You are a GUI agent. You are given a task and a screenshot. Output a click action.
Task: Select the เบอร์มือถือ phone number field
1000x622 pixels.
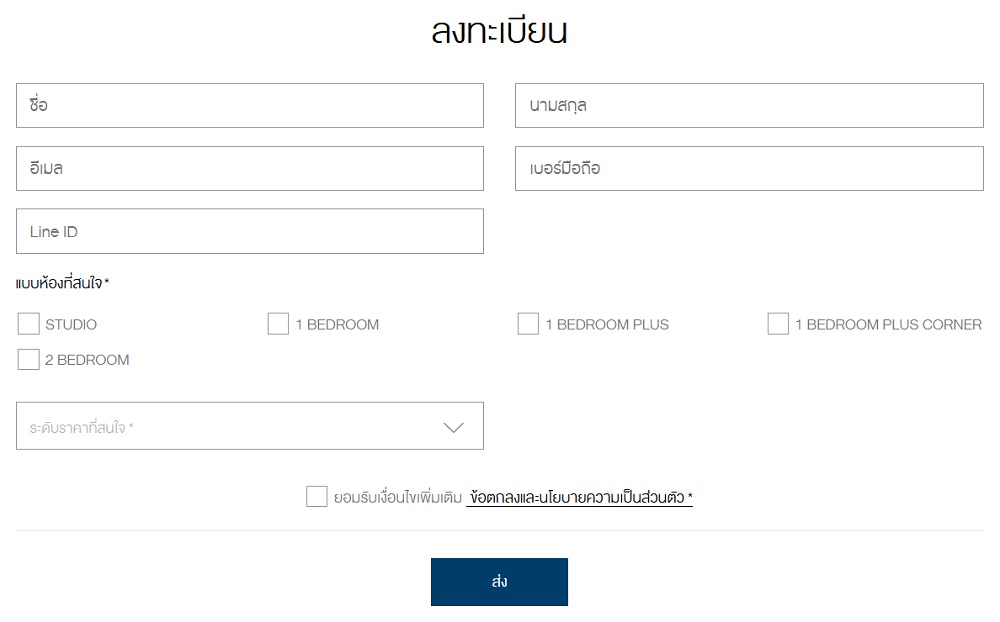pos(749,168)
